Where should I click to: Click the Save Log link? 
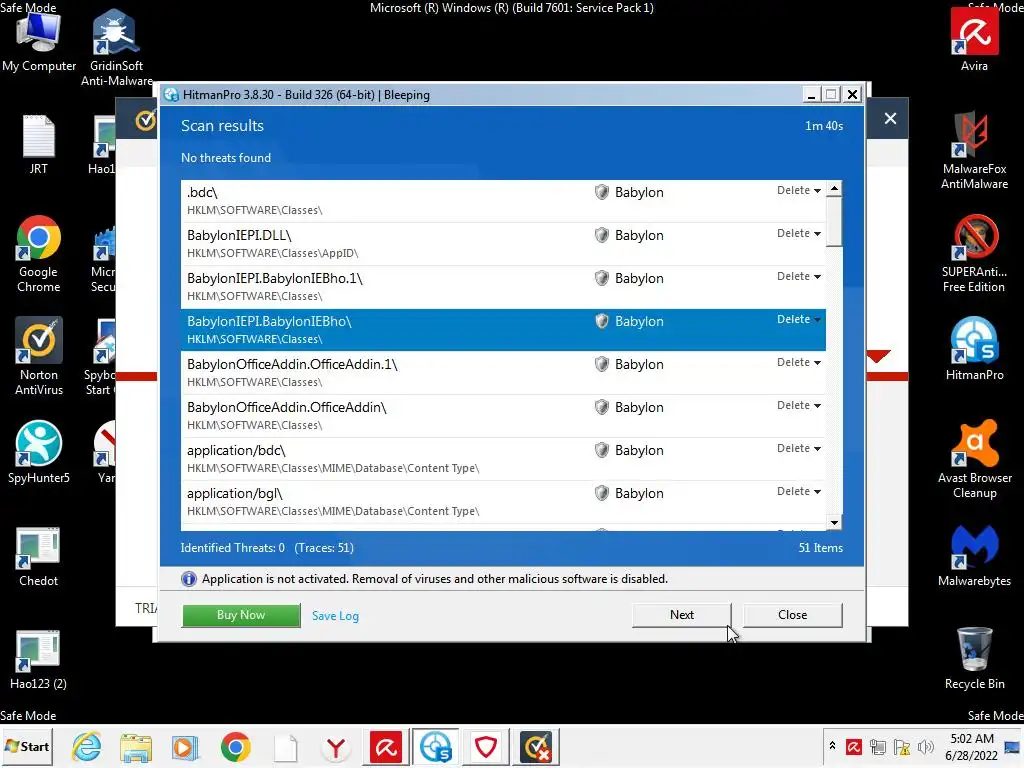click(x=335, y=616)
